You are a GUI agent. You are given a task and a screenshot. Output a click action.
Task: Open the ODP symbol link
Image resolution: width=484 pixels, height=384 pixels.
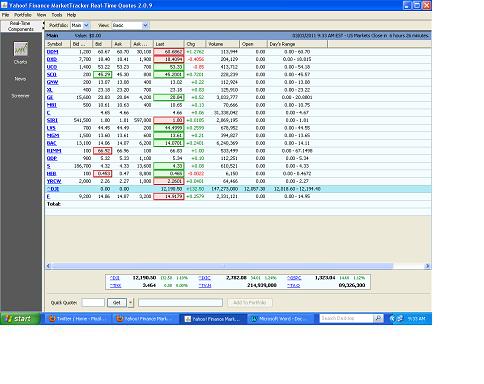[x=52, y=158]
